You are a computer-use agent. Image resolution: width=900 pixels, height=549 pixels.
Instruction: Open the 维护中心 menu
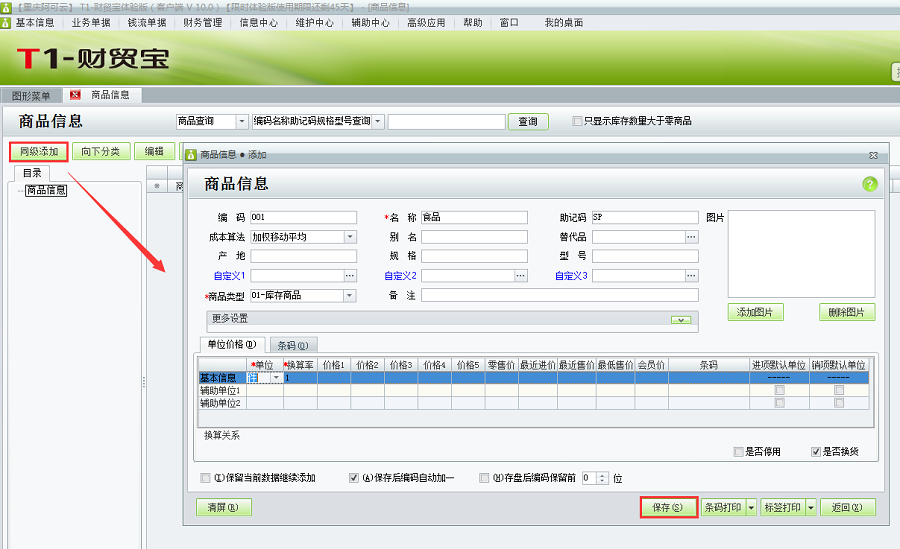click(x=315, y=22)
